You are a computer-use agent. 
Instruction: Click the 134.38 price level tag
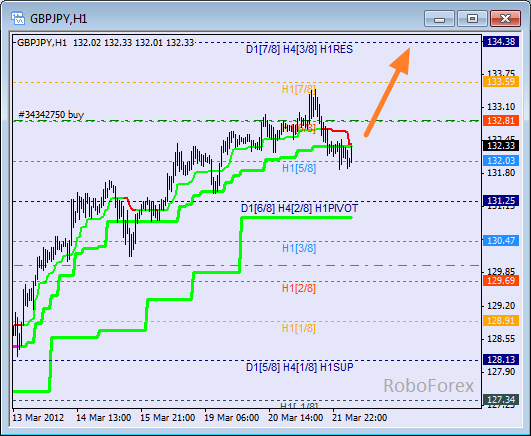pyautogui.click(x=501, y=42)
